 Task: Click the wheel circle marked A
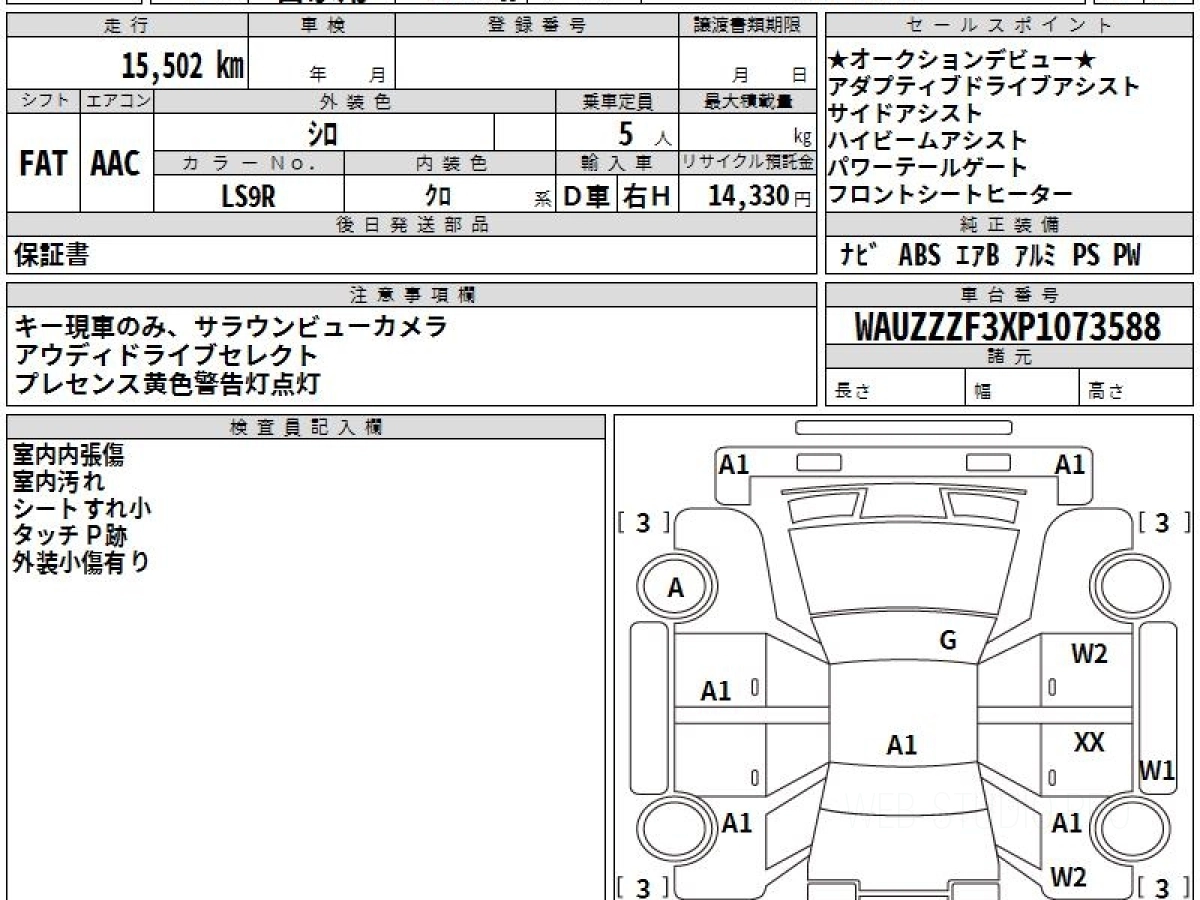[676, 589]
